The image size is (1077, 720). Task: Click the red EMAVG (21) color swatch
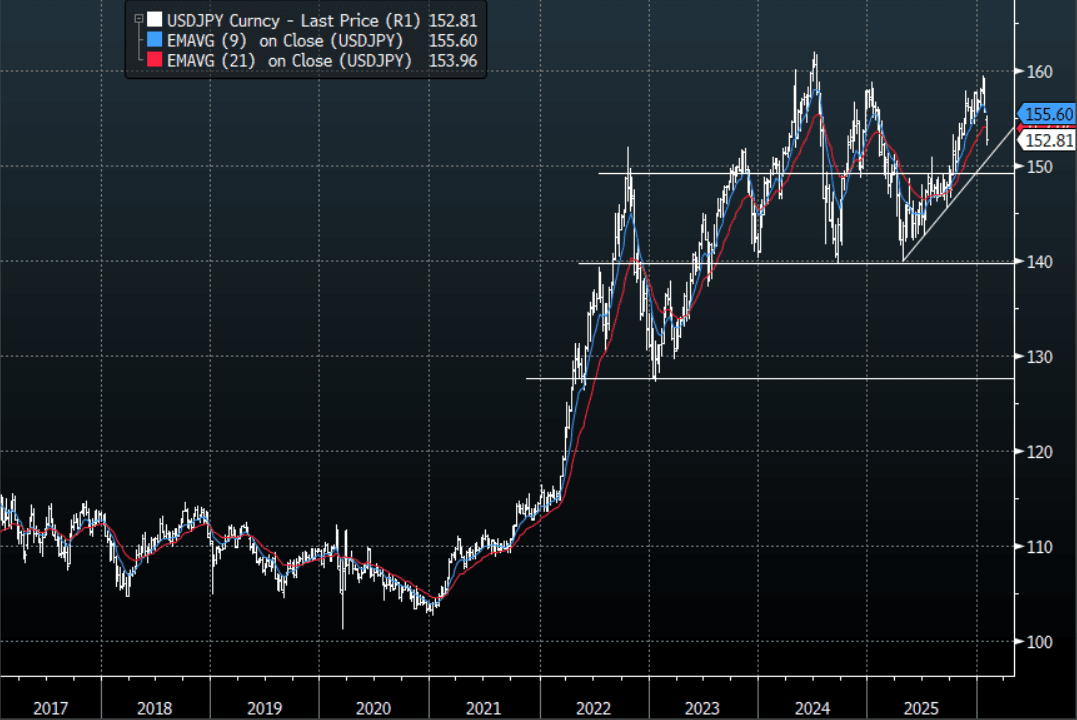(153, 61)
